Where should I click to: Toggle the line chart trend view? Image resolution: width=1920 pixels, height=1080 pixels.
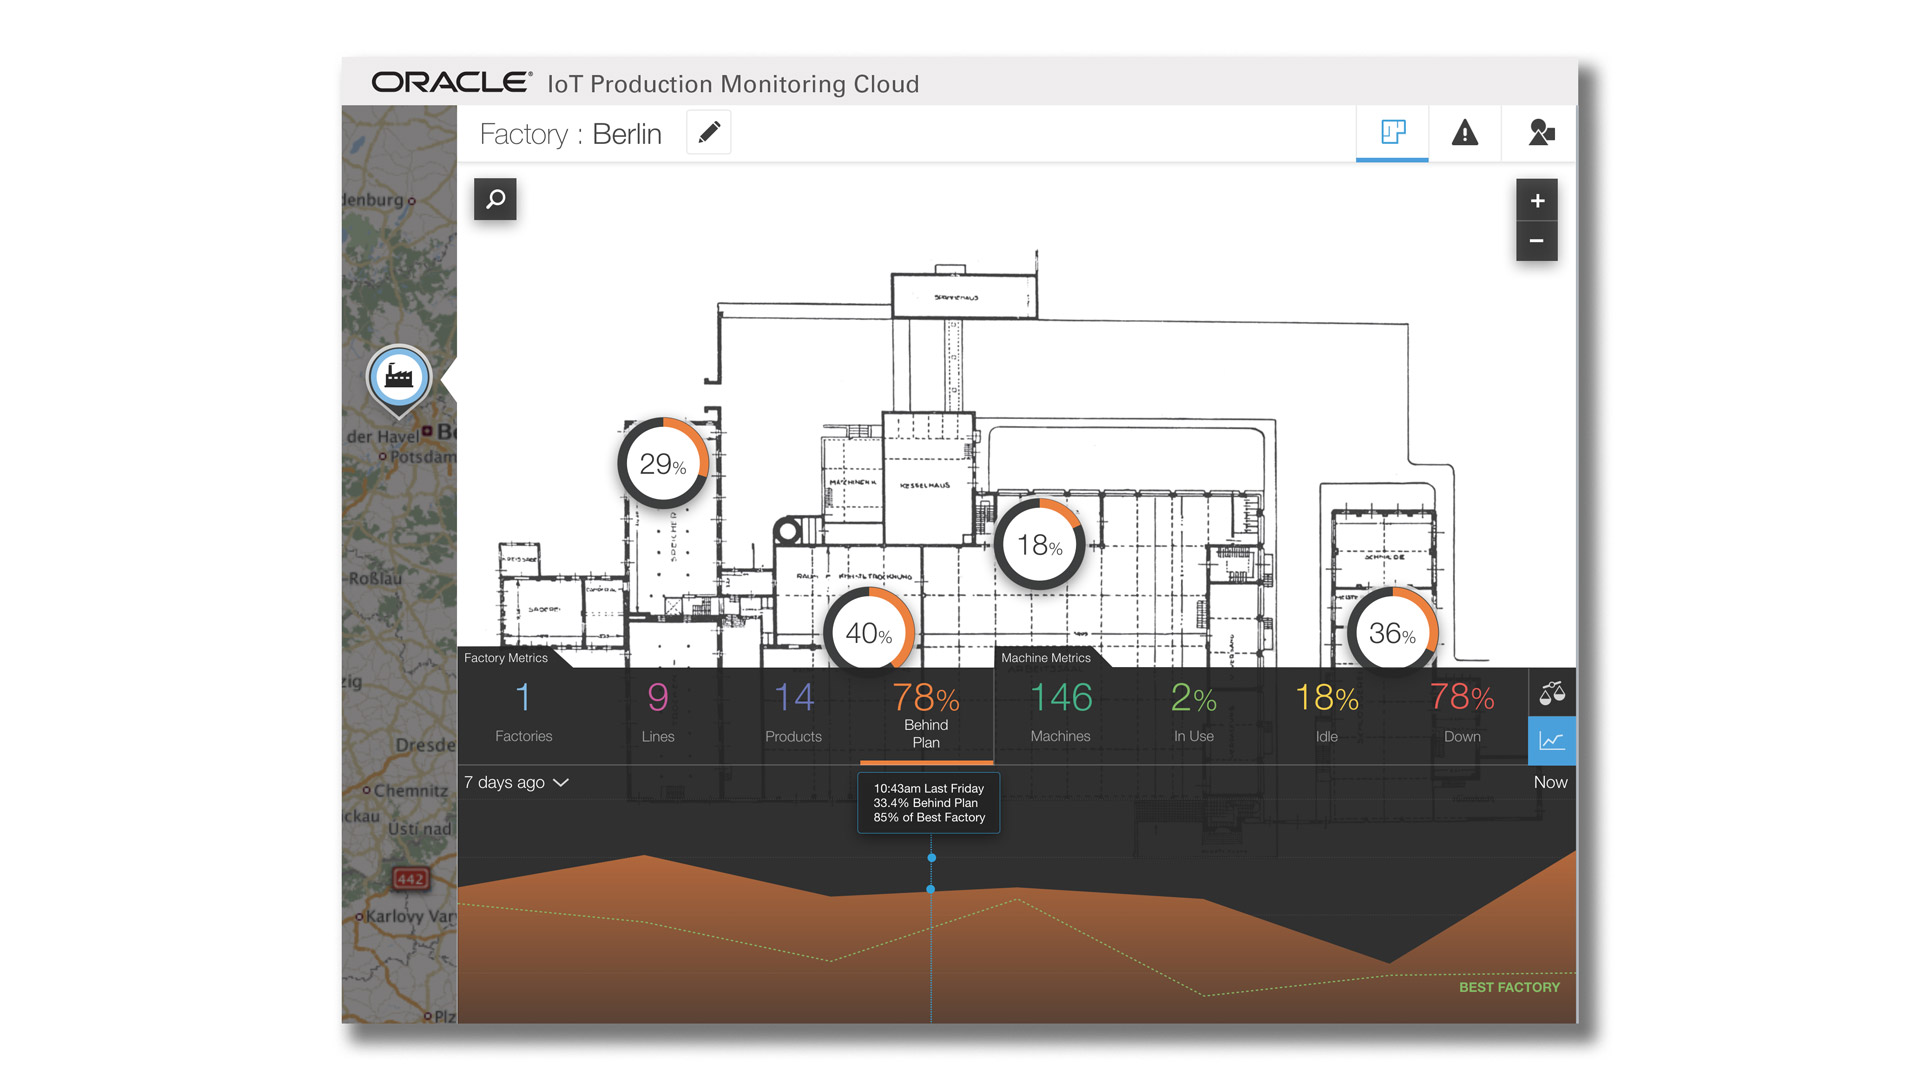(x=1552, y=741)
